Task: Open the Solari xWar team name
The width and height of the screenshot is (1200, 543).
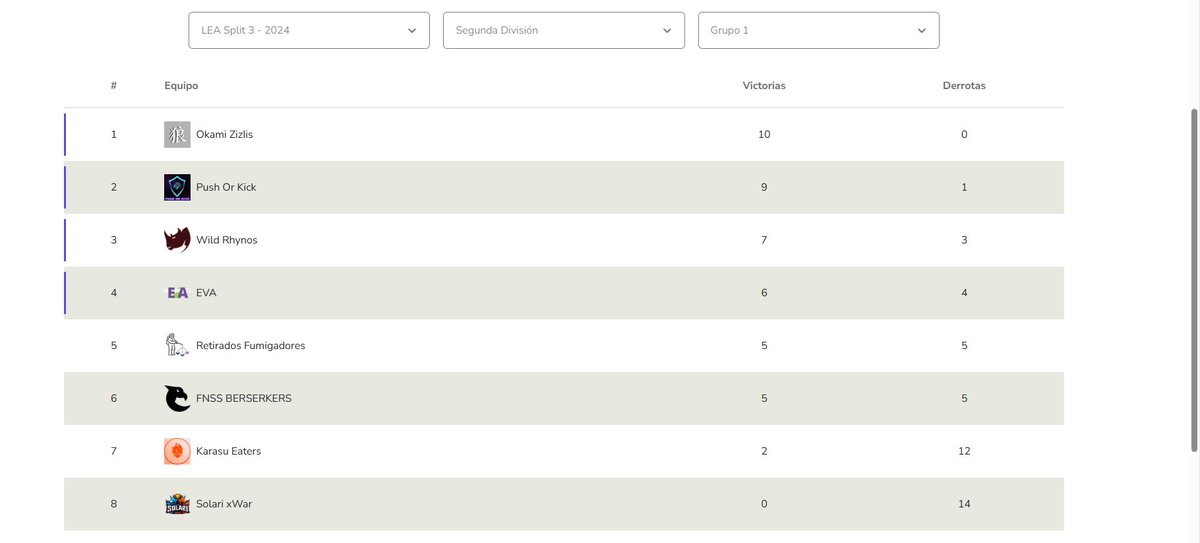Action: click(x=224, y=504)
